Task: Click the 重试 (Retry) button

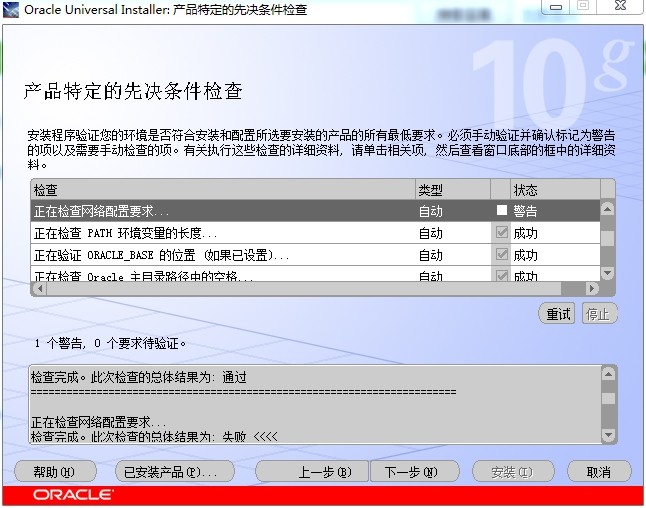Action: pyautogui.click(x=558, y=314)
